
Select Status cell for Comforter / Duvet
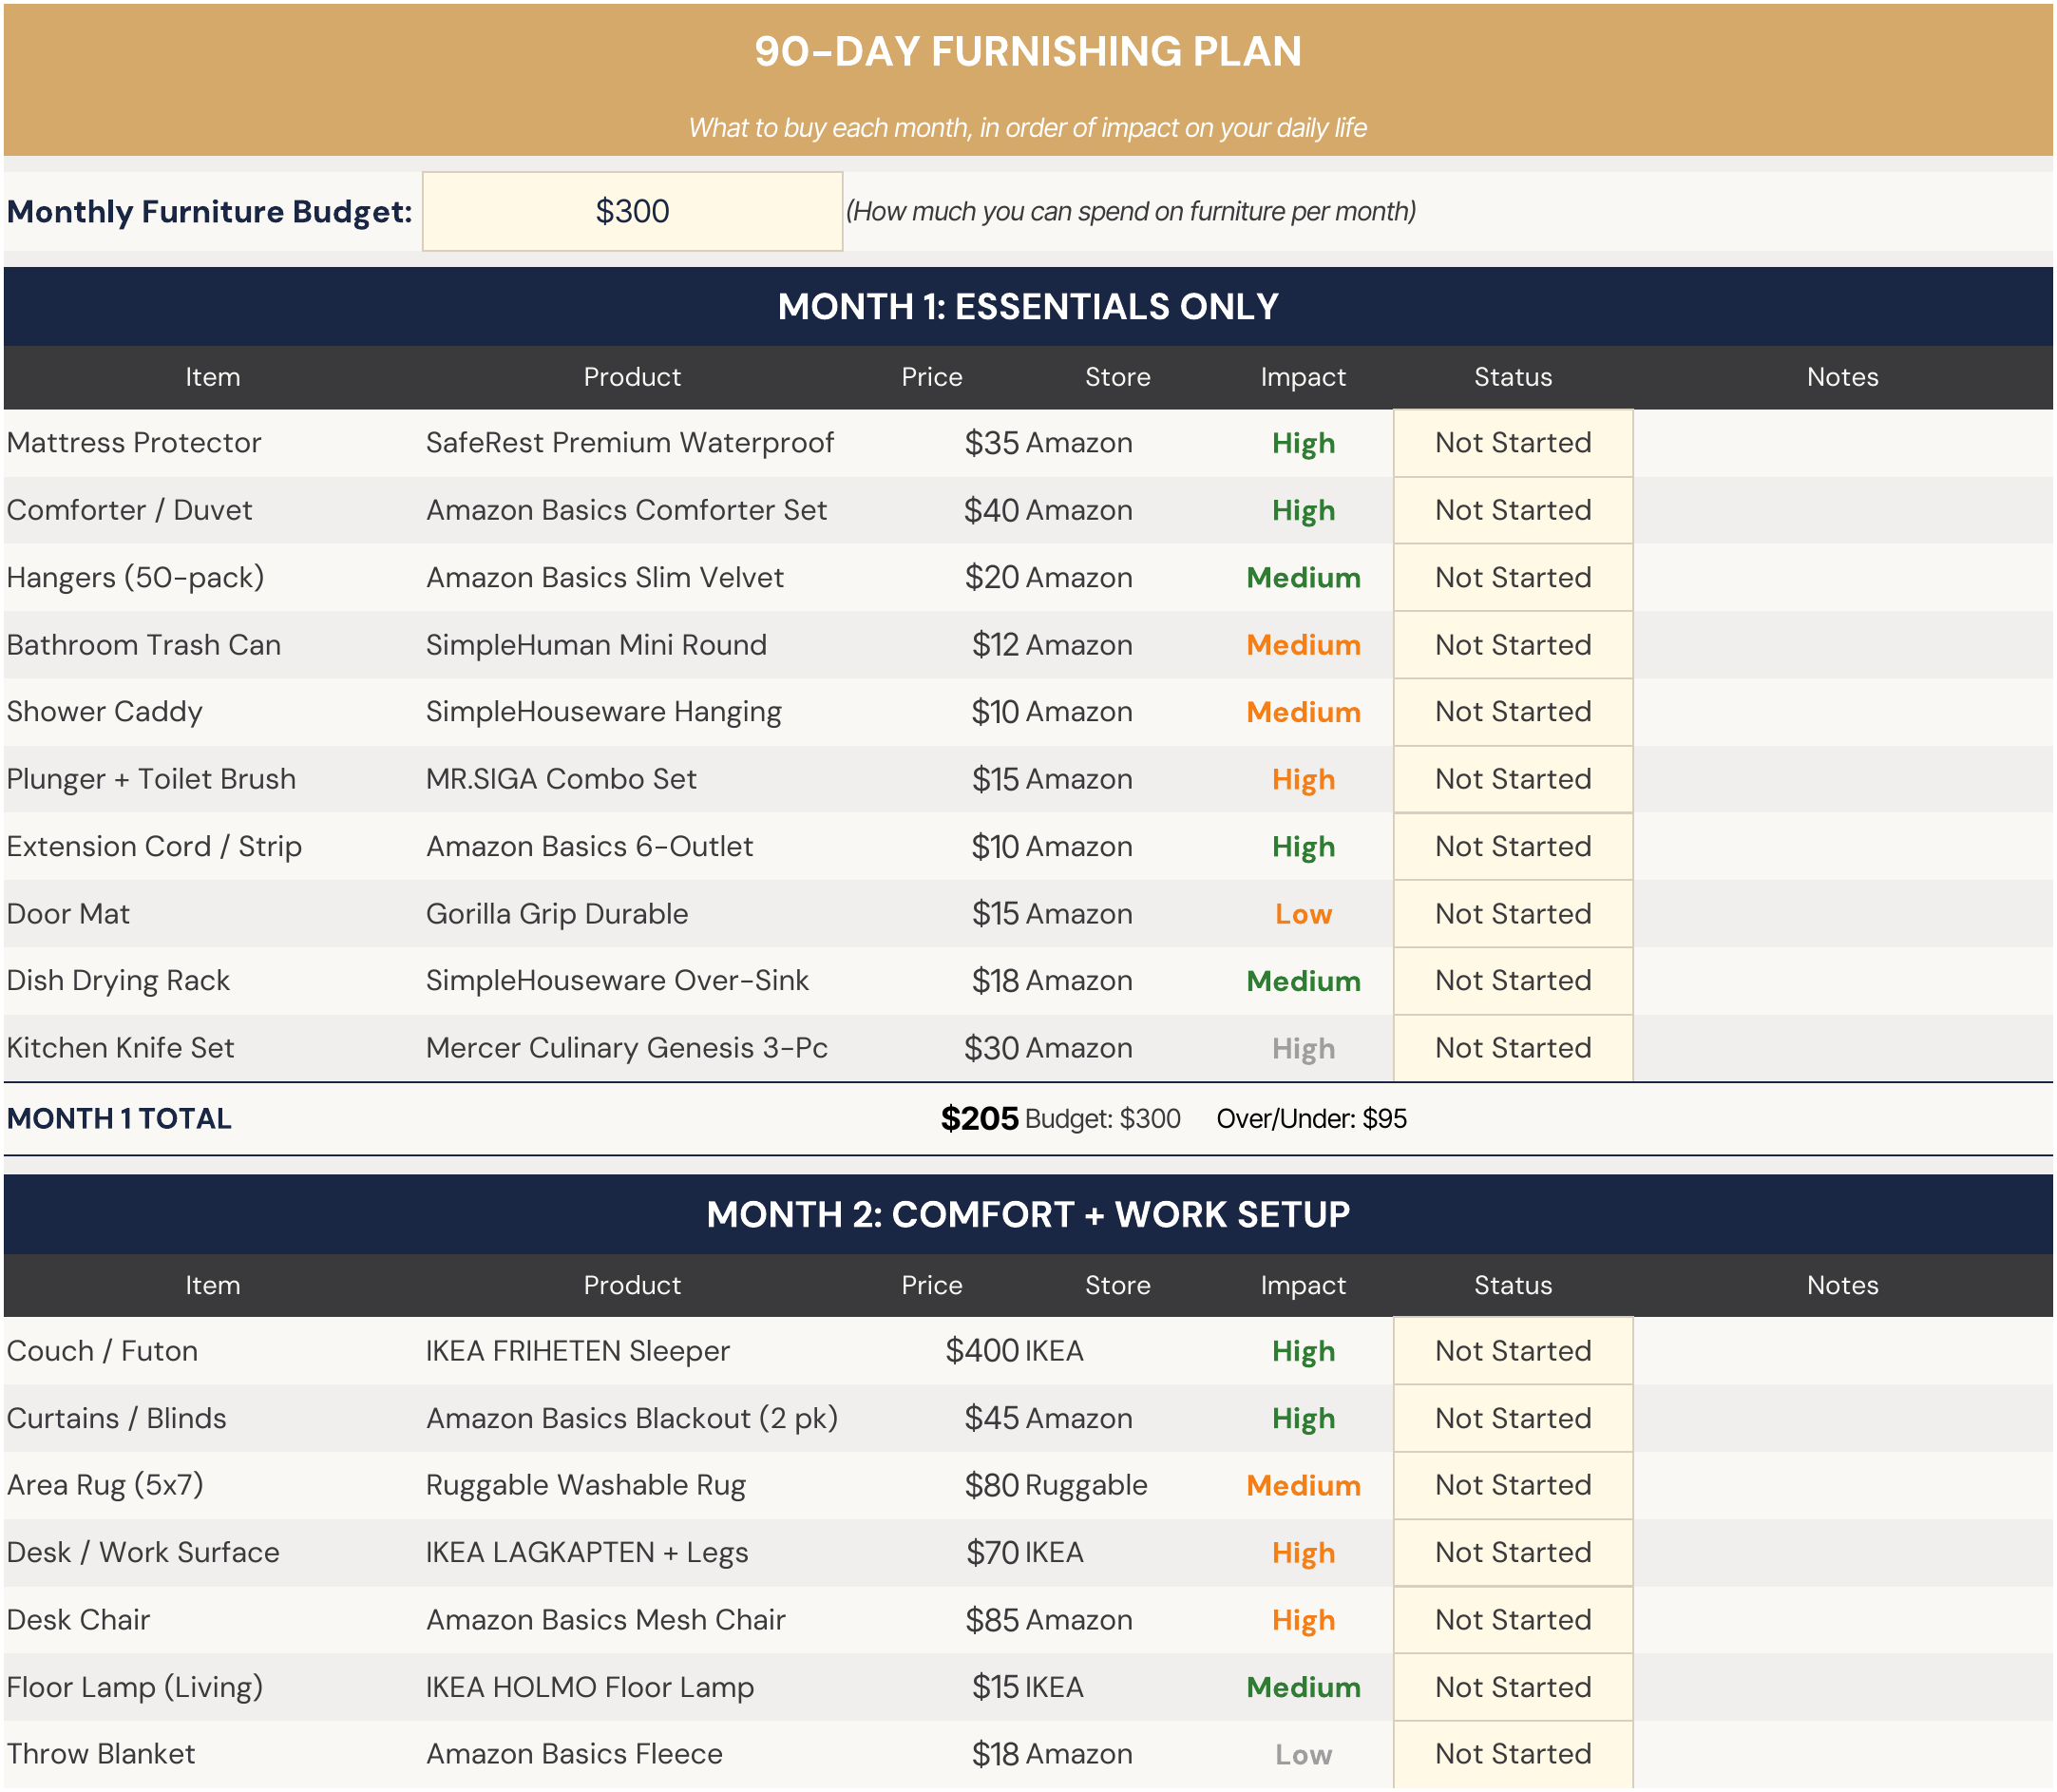click(x=1513, y=510)
